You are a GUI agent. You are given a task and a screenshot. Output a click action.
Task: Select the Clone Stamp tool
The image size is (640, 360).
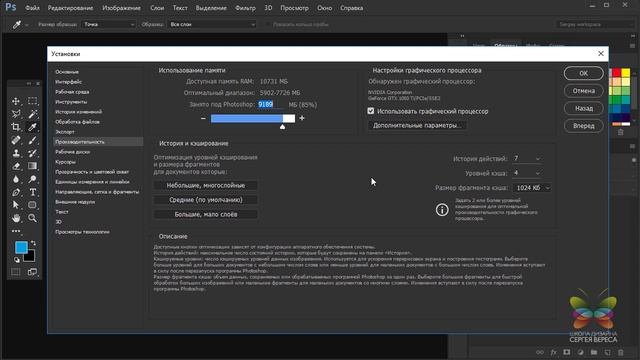click(16, 153)
